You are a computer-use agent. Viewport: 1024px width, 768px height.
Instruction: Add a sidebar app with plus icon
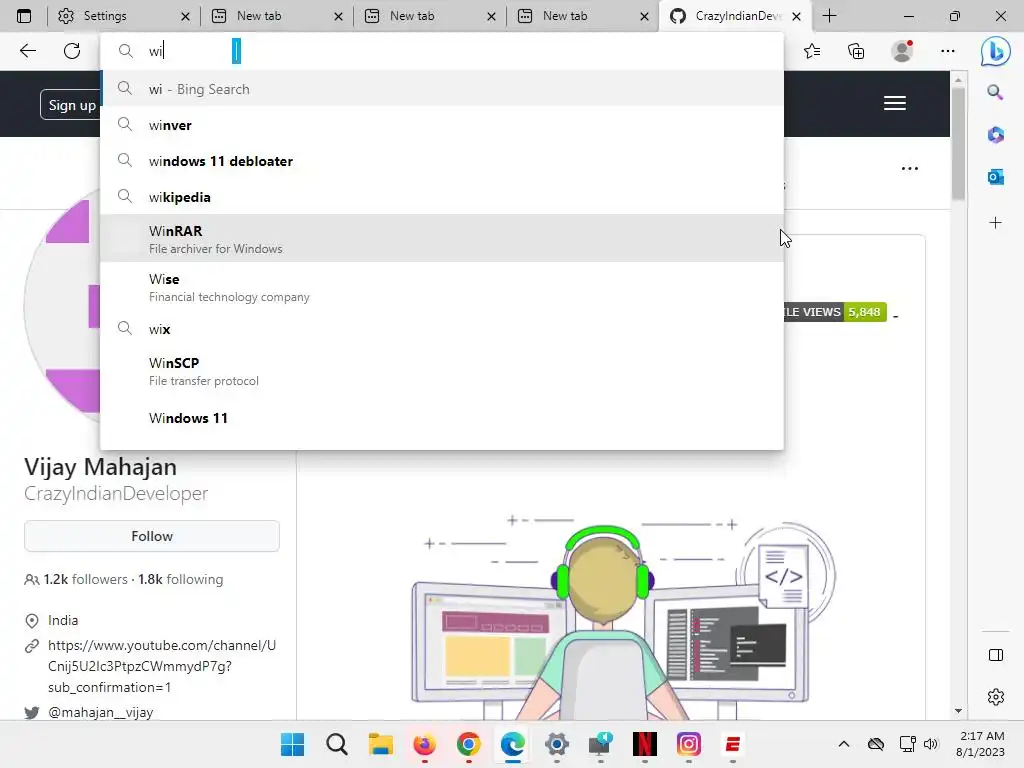[x=995, y=223]
